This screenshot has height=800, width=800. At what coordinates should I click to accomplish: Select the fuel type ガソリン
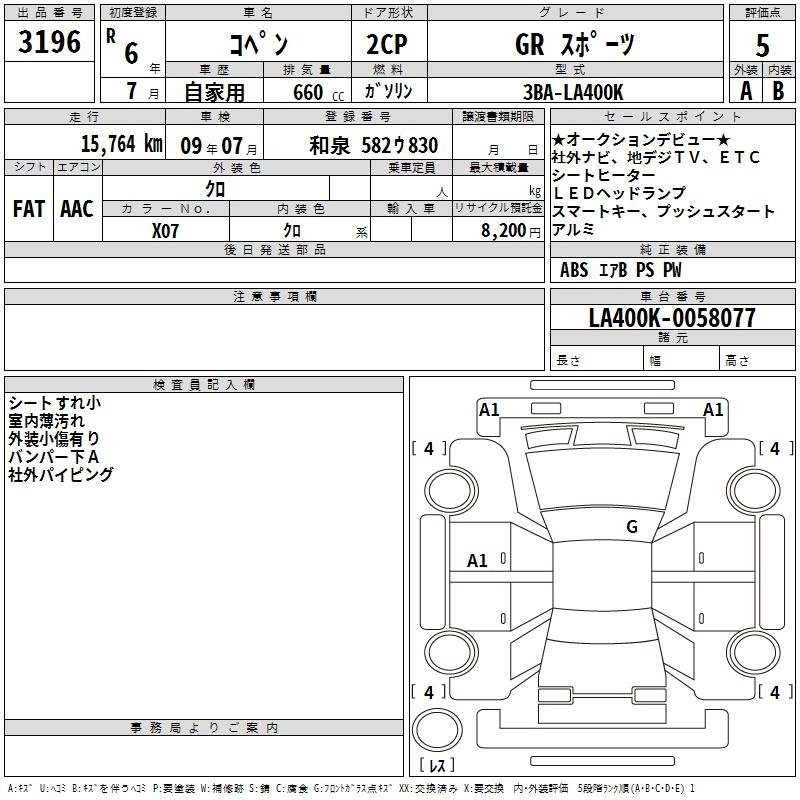tap(388, 91)
